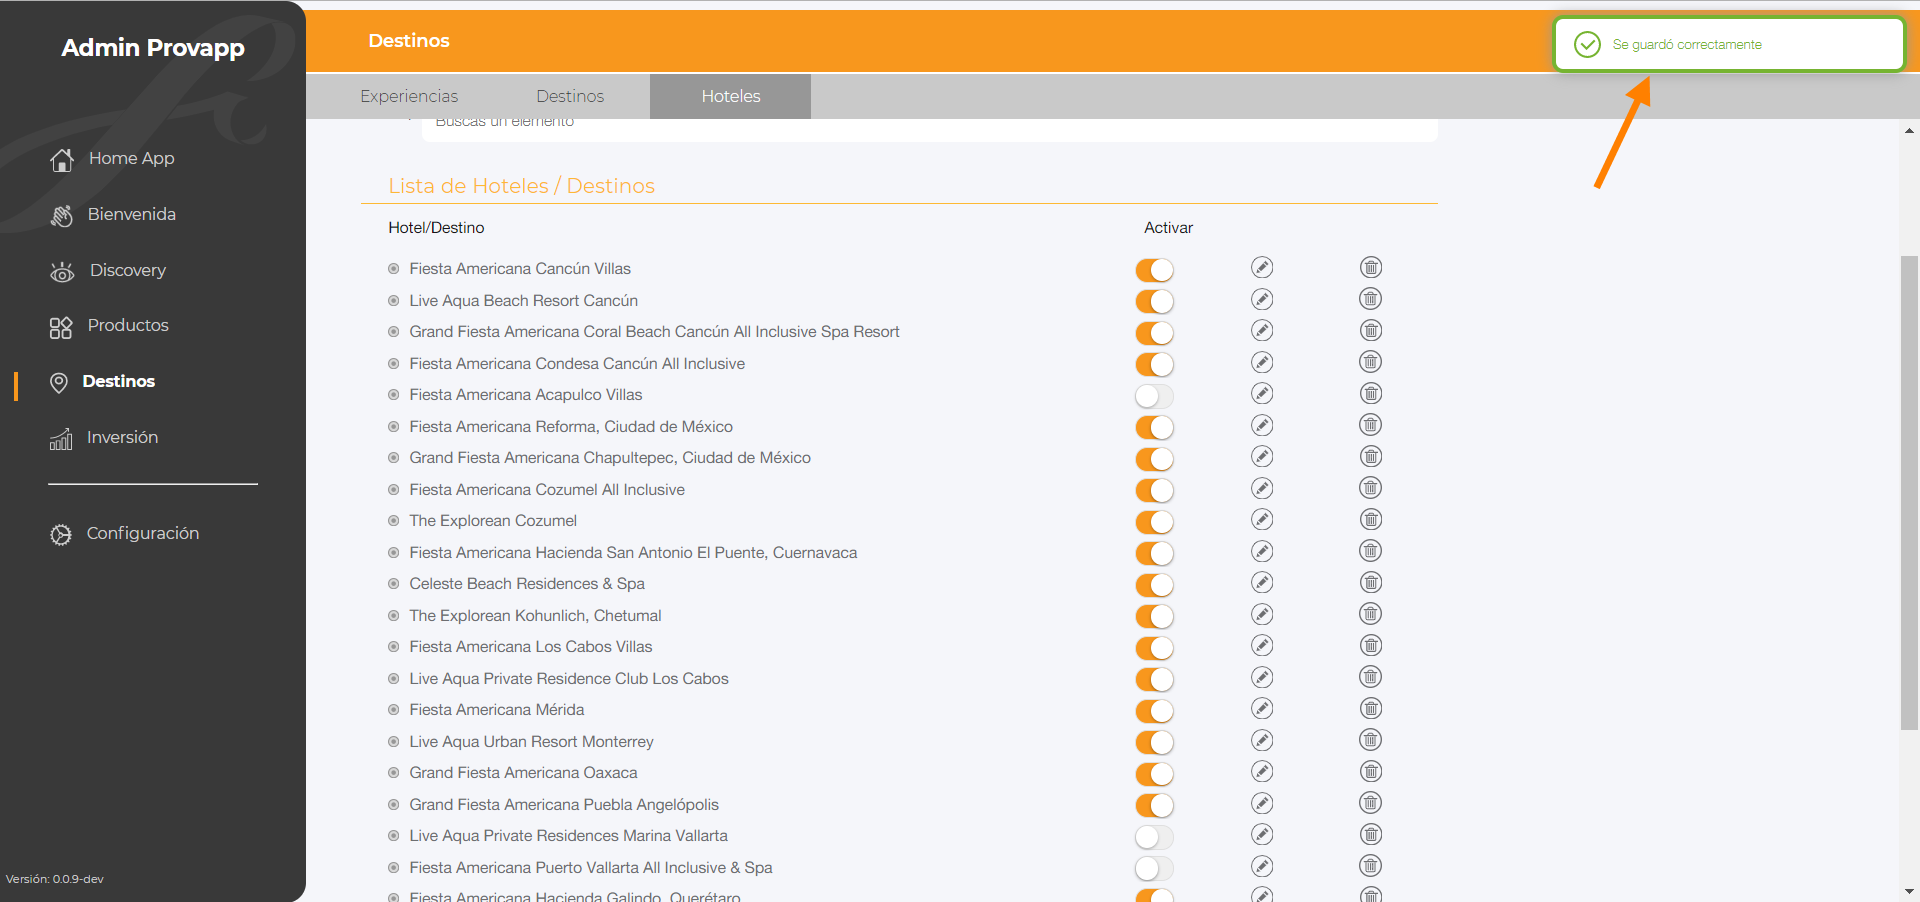Viewport: 1920px width, 902px height.
Task: Activate Fiesta Americana Acapulco Villas toggle
Action: (x=1154, y=396)
